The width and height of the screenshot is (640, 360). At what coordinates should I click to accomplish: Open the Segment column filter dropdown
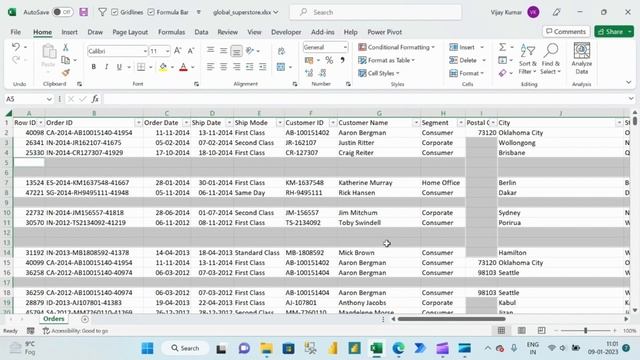[461, 123]
